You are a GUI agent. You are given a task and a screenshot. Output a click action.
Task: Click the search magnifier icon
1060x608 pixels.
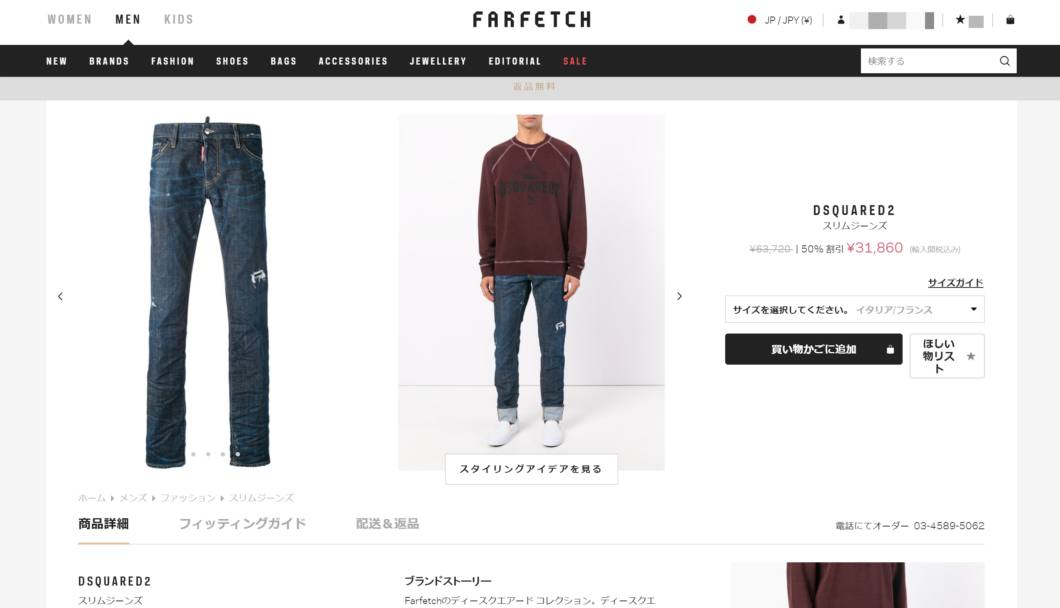click(1005, 61)
